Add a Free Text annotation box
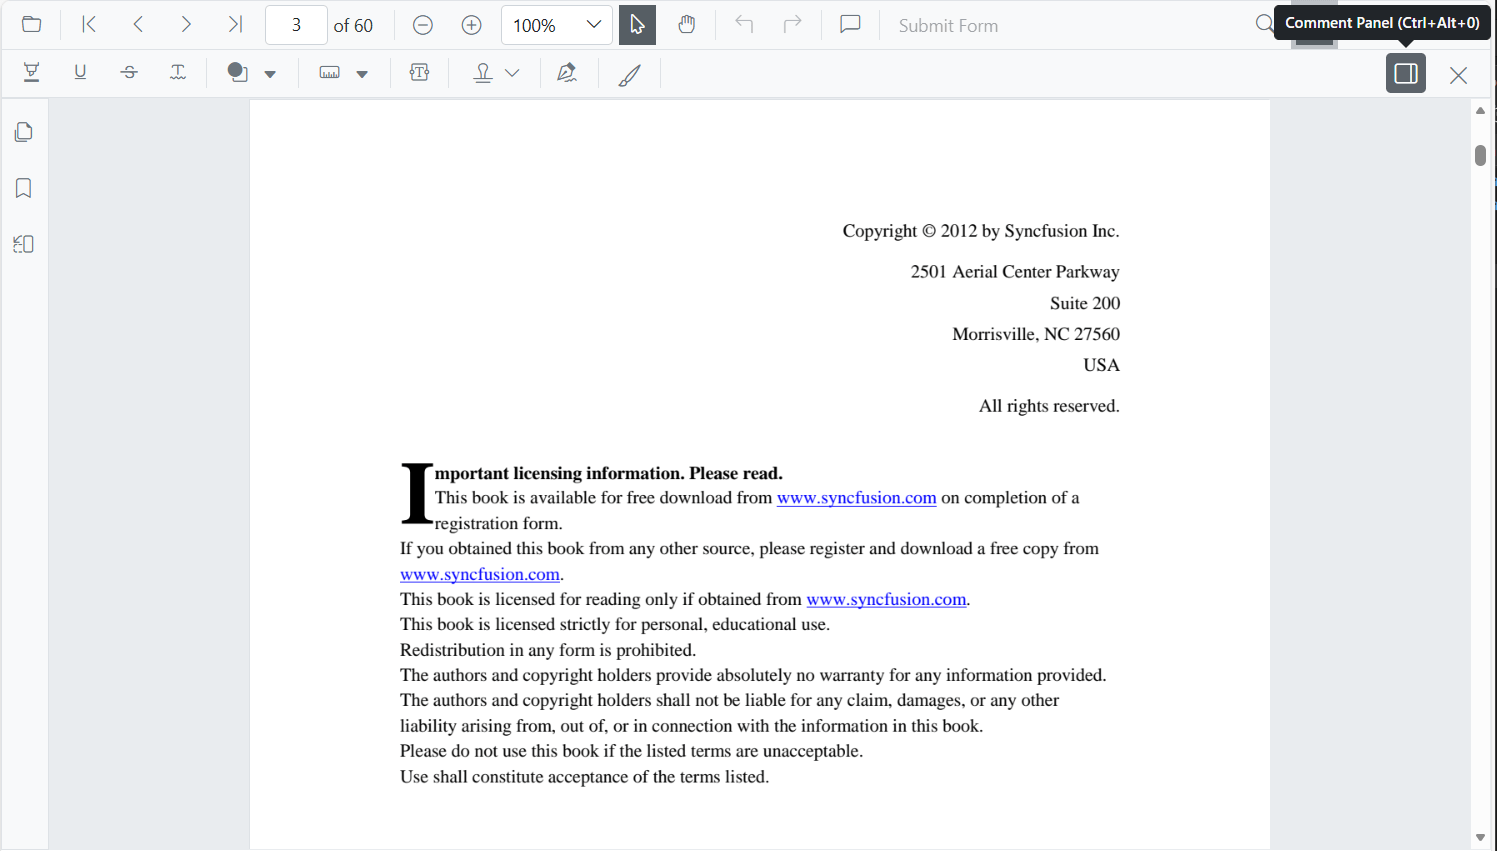 420,73
